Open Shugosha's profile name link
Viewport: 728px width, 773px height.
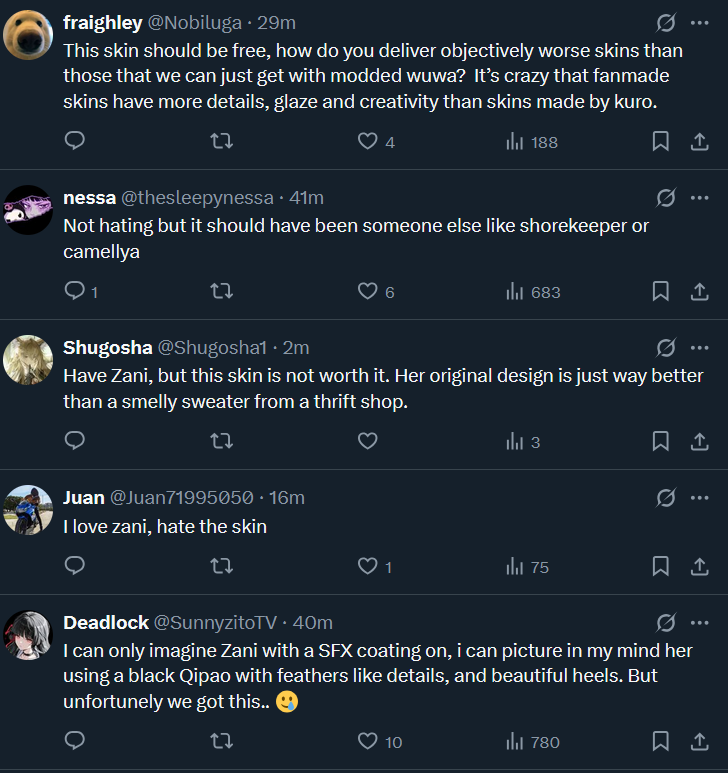pyautogui.click(x=107, y=347)
